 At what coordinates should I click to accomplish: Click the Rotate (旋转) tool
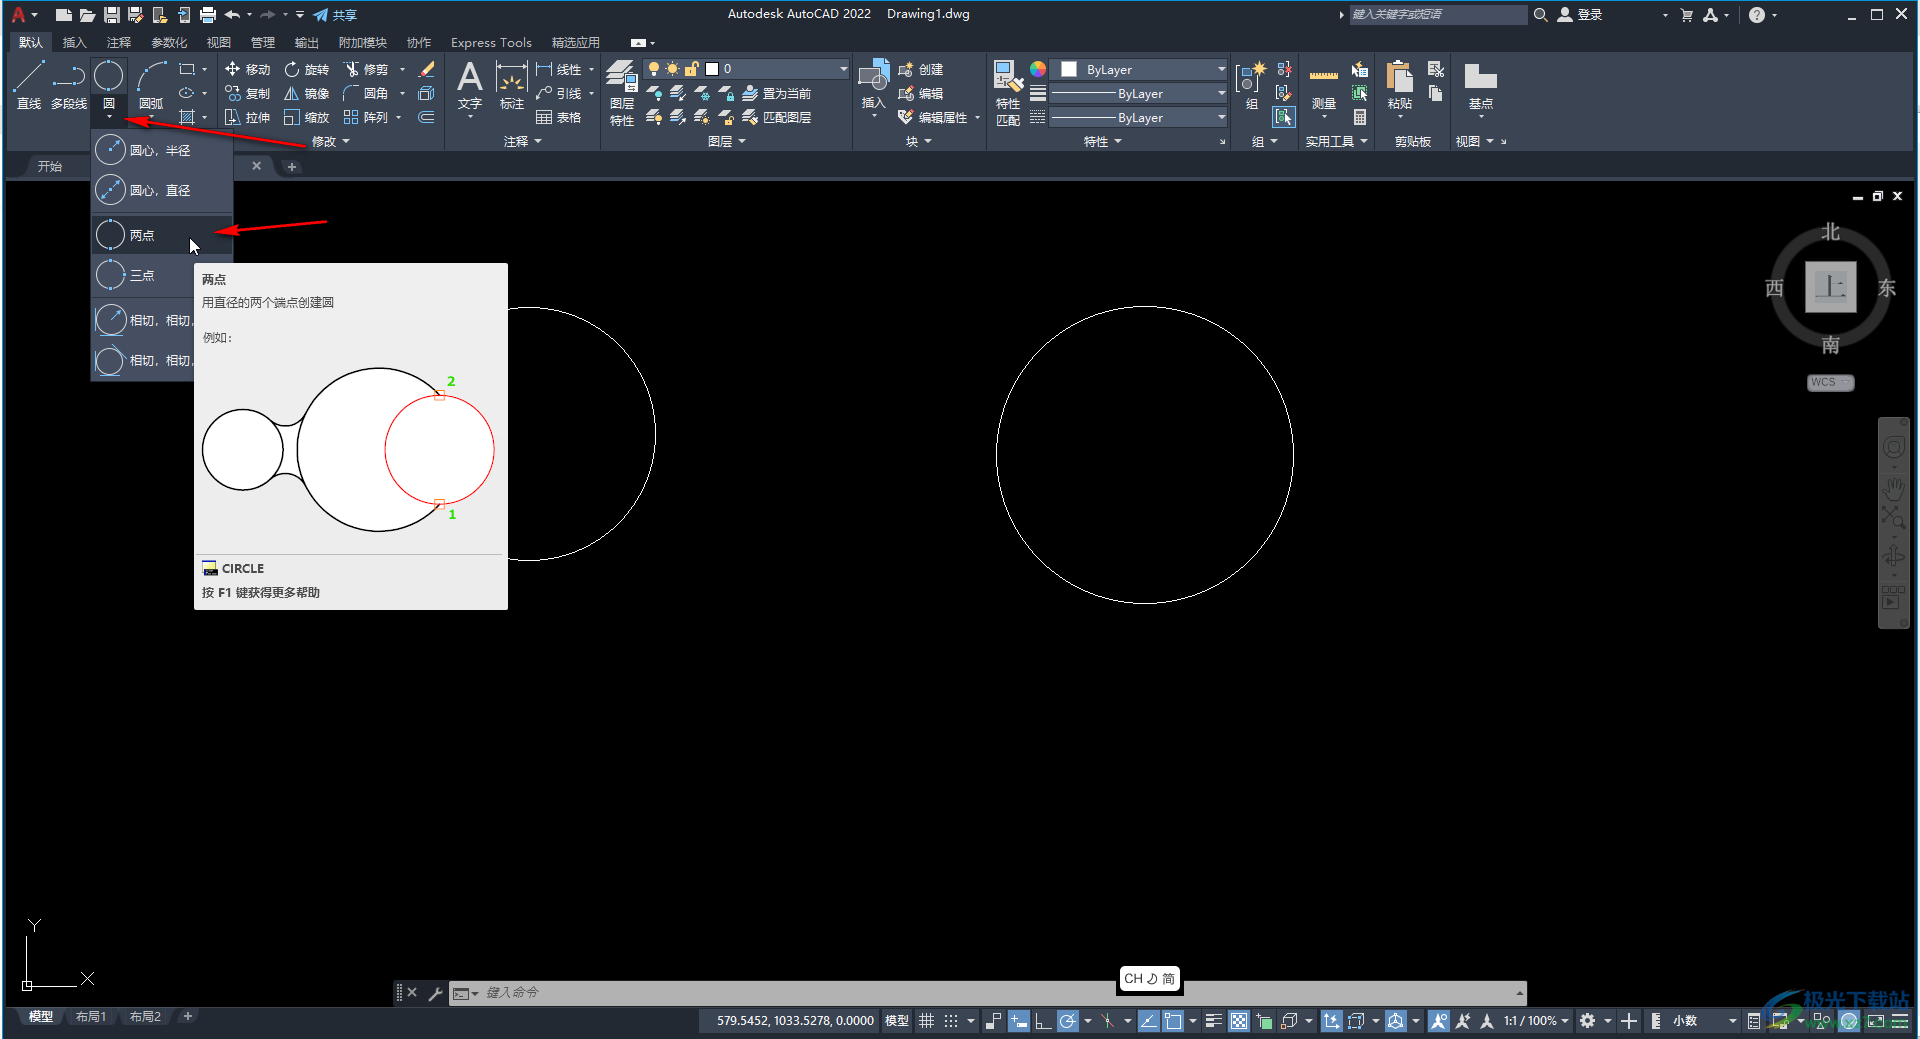[x=306, y=69]
